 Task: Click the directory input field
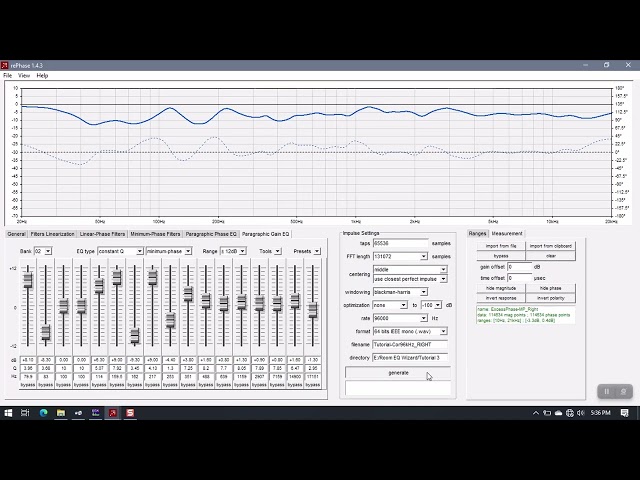point(410,358)
